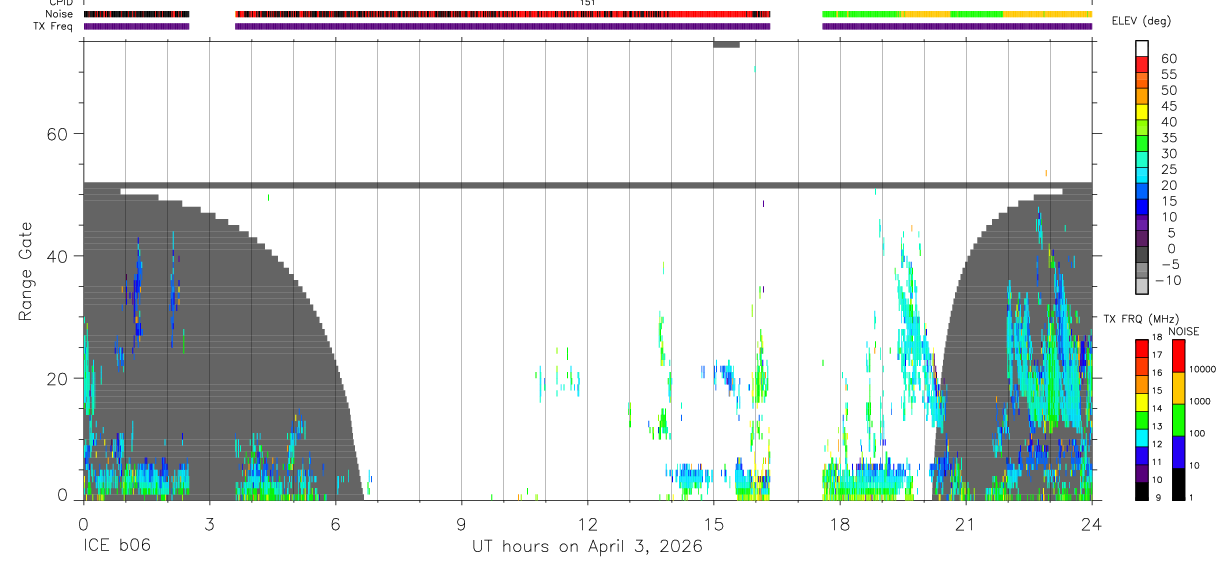
Task: Select the orange-yellow segment of NOISE colorbar
Action: coord(1178,388)
